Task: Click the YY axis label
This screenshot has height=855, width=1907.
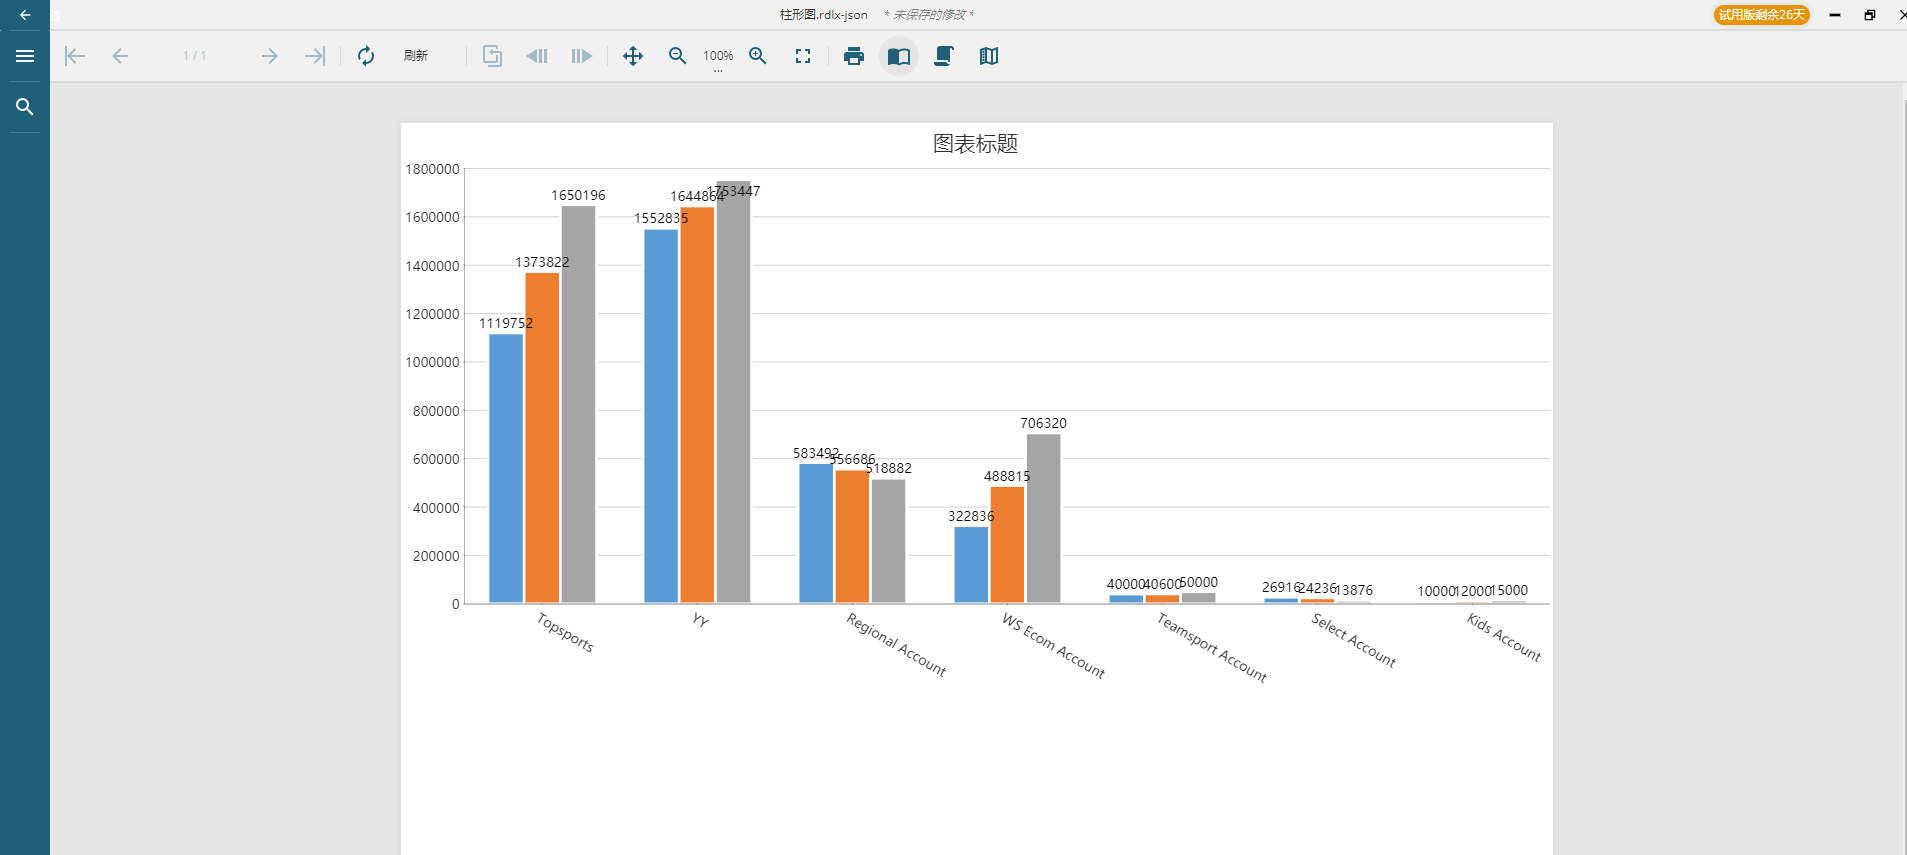Action: point(700,620)
